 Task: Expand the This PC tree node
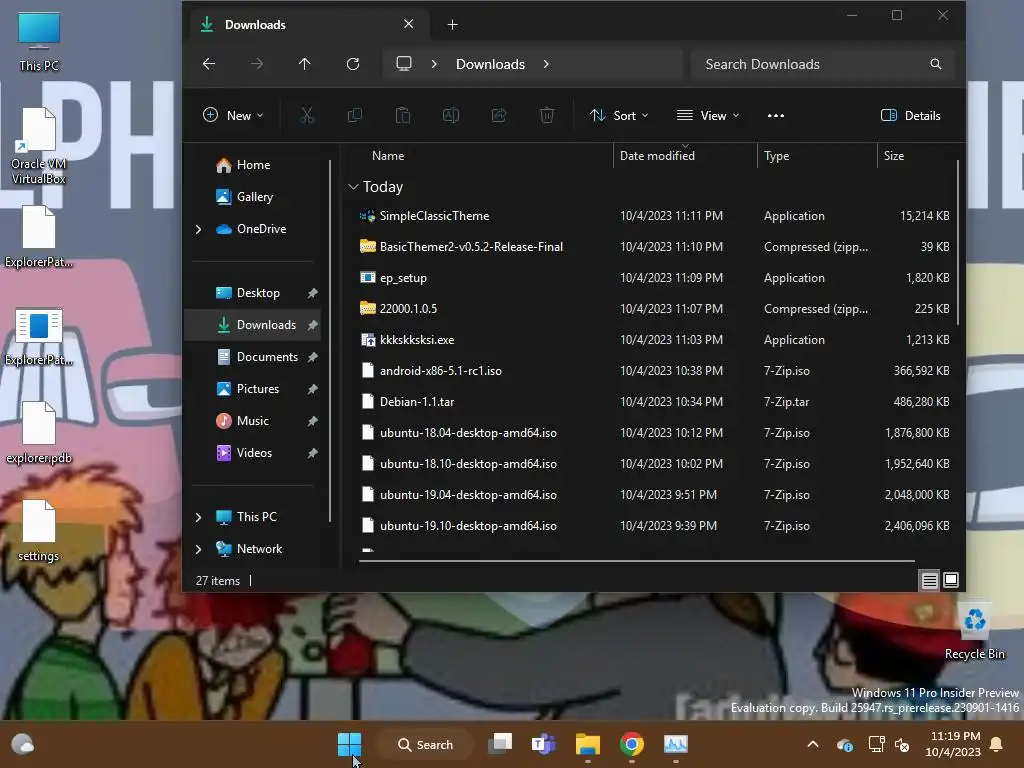coord(199,517)
